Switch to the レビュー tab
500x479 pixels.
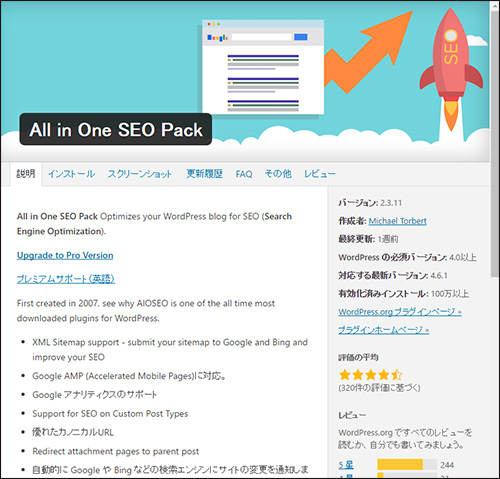click(x=319, y=174)
